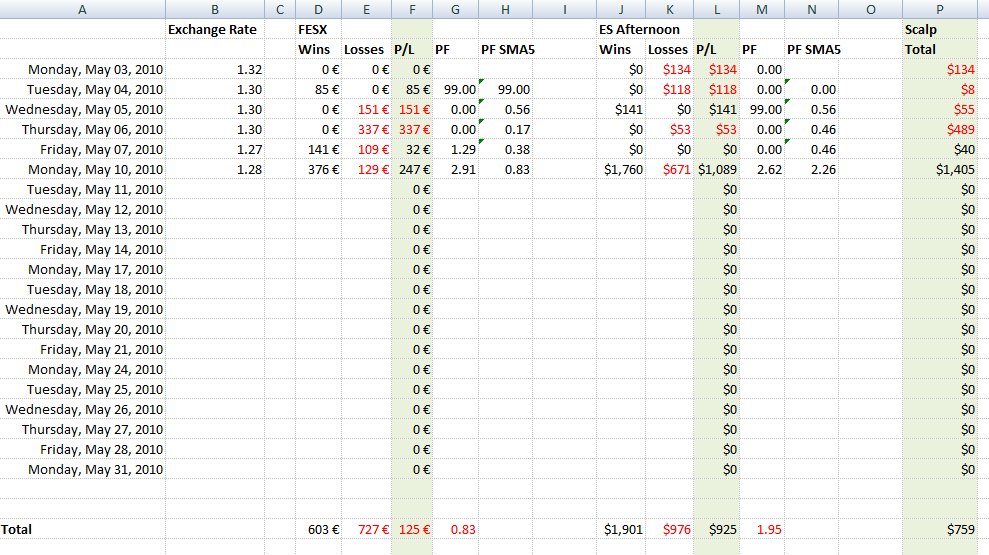Select column P header
This screenshot has height=555, width=989.
click(x=940, y=9)
